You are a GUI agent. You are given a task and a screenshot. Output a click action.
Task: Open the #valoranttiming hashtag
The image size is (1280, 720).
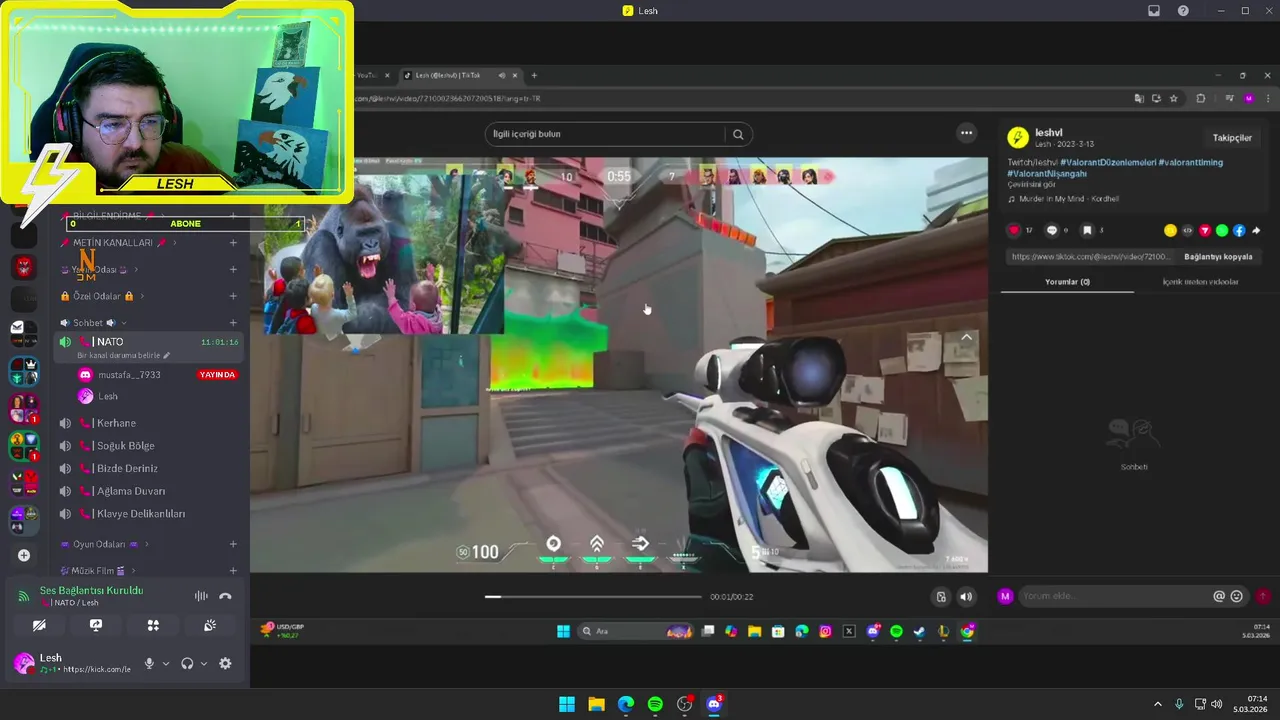(x=1190, y=162)
